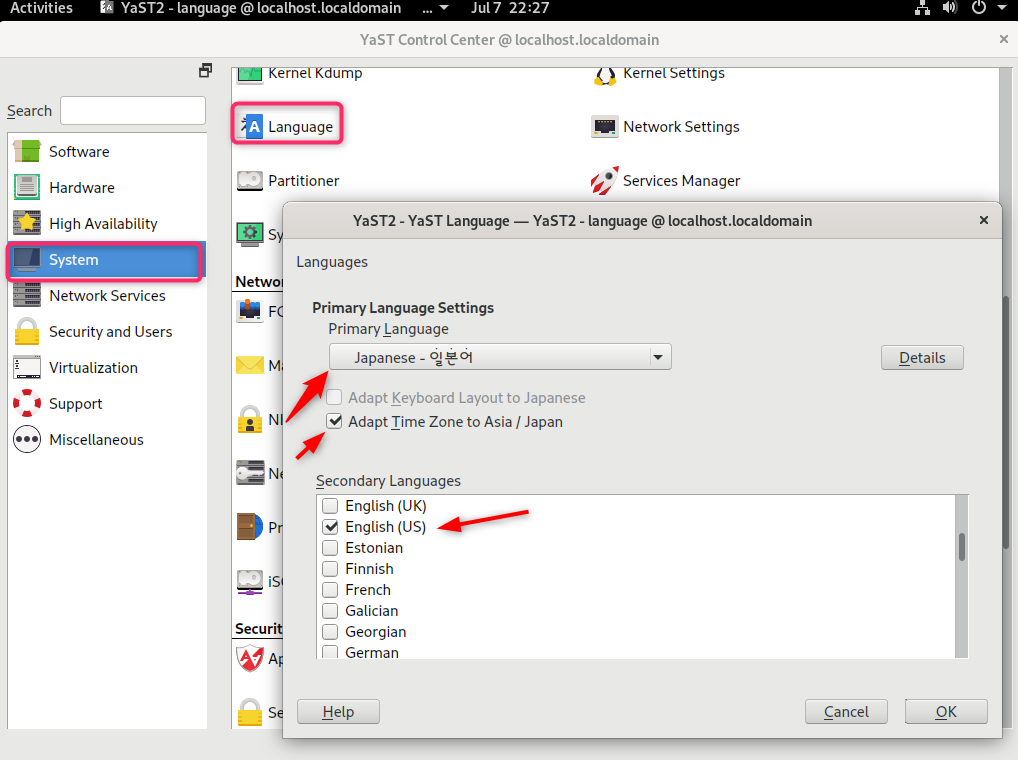1018x760 pixels.
Task: Select the Software category label
Action: (79, 151)
